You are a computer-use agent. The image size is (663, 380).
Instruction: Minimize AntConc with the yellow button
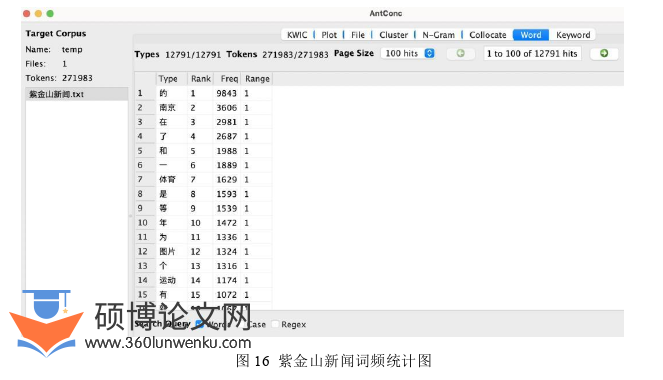pos(38,14)
